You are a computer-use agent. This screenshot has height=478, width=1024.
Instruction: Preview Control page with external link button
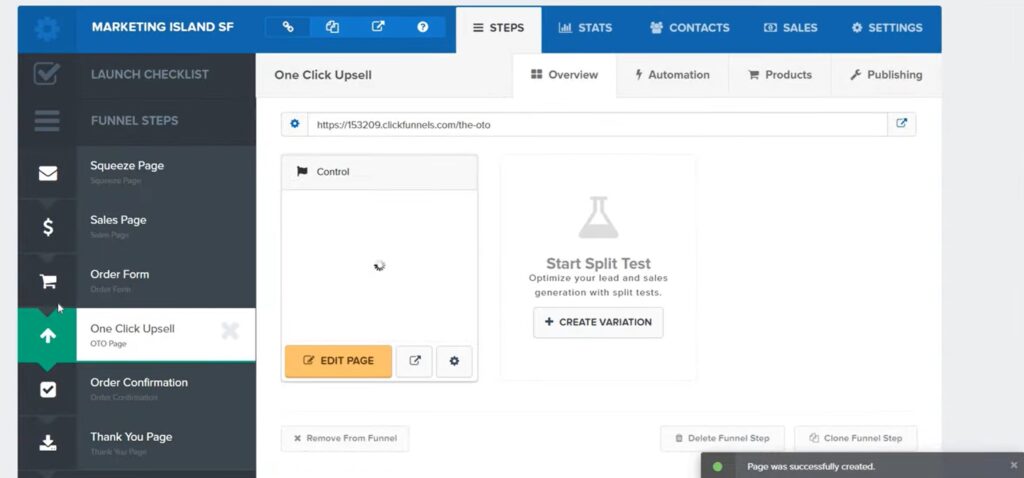click(415, 361)
